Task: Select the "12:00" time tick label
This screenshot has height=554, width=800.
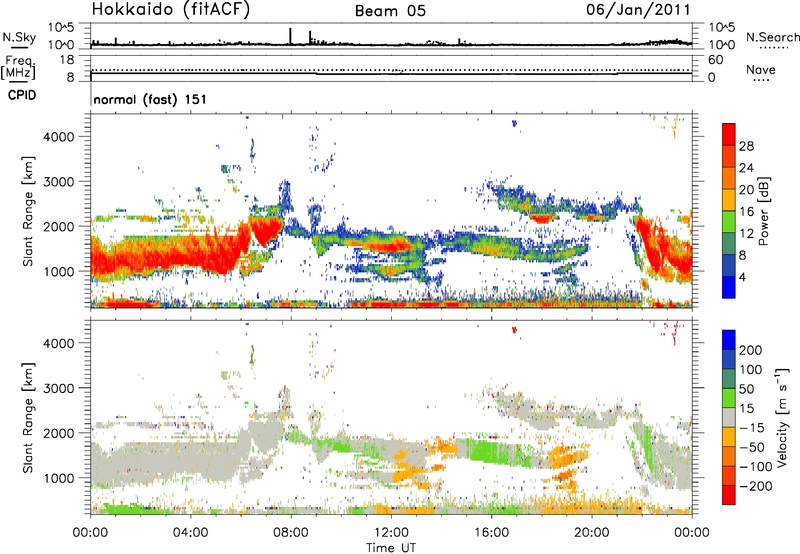Action: pos(391,533)
